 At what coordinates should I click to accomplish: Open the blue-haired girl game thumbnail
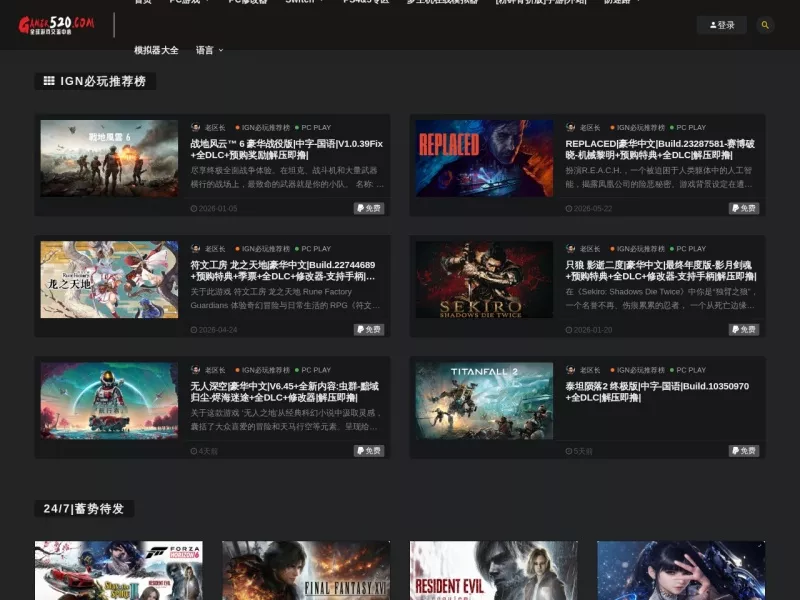point(681,570)
